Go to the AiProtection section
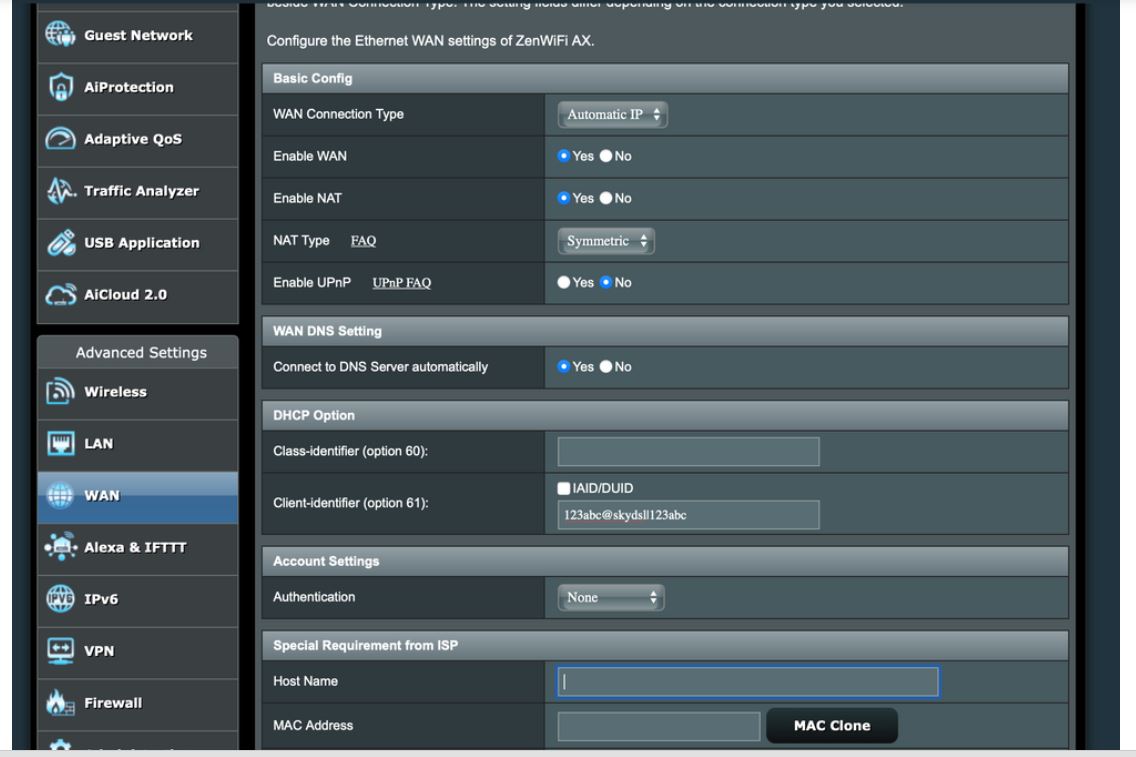1136x757 pixels. click(138, 88)
